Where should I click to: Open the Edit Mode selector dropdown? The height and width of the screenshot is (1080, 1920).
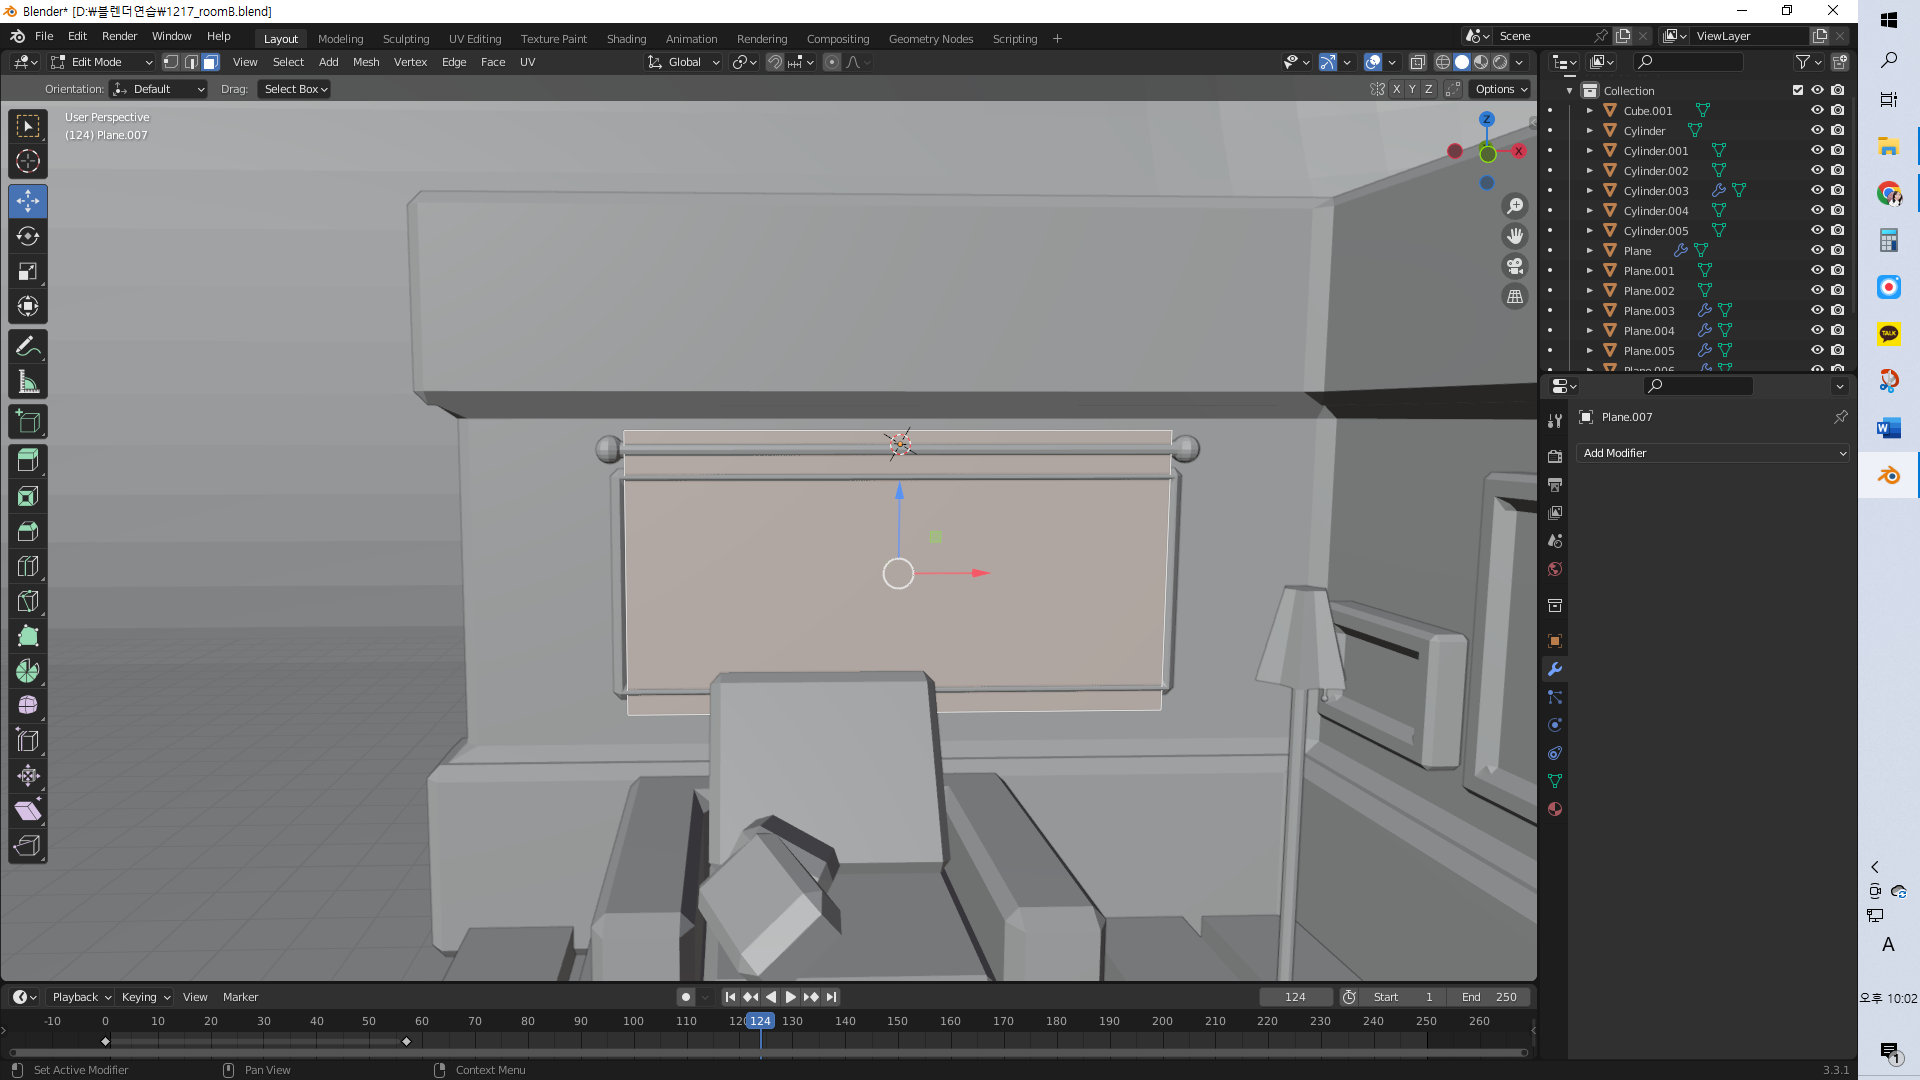102,62
